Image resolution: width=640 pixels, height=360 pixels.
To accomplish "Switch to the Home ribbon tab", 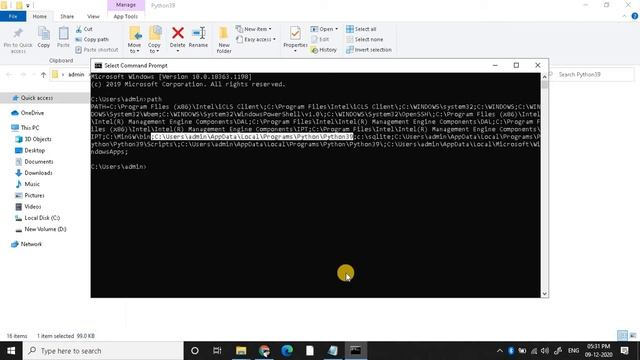I will coord(40,16).
